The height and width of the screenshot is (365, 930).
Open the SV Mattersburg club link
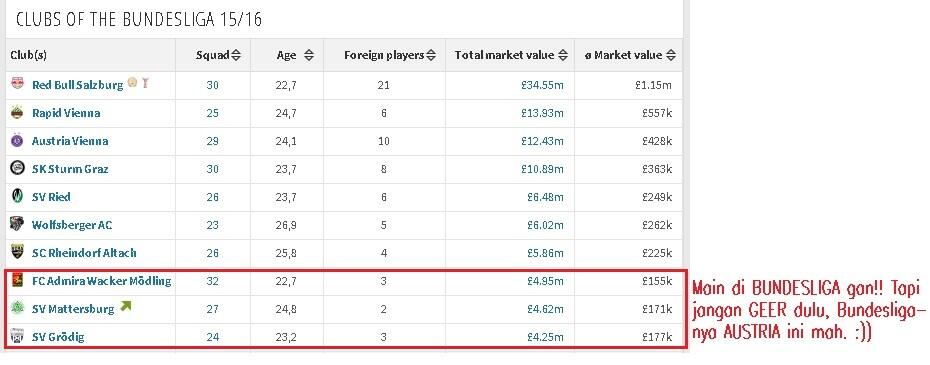pos(73,309)
